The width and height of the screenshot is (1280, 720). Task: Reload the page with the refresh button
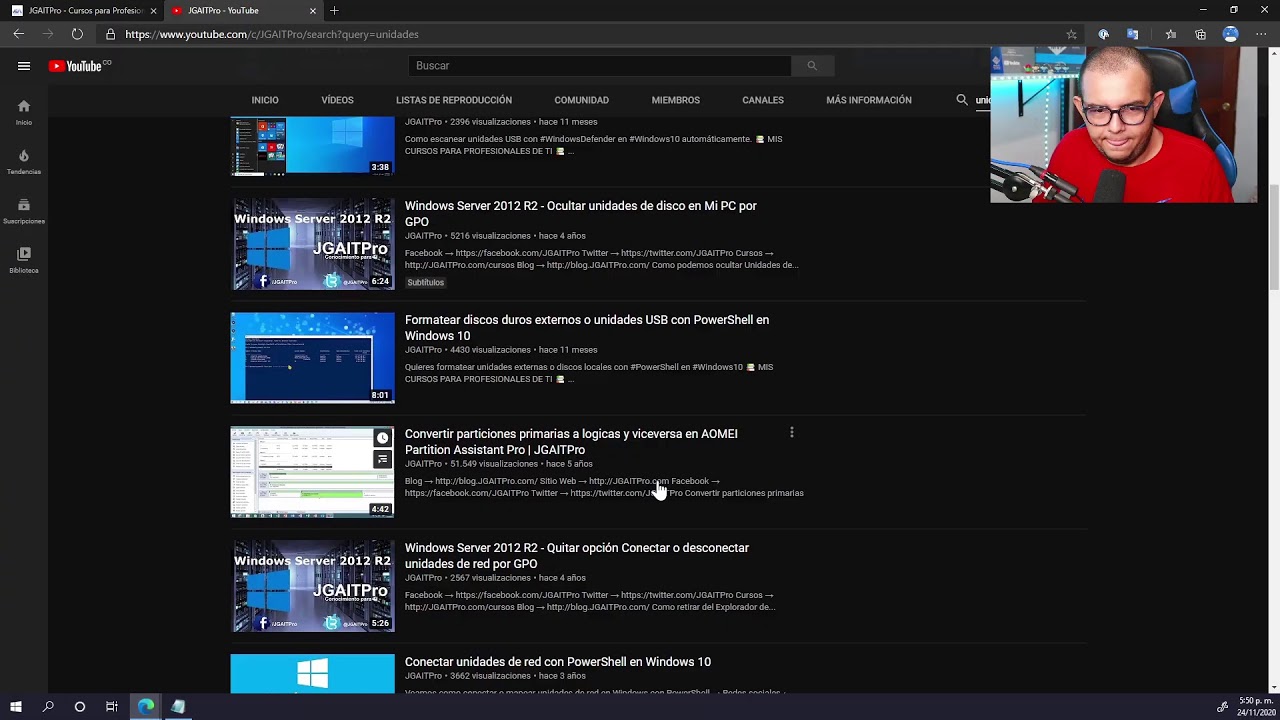(77, 34)
